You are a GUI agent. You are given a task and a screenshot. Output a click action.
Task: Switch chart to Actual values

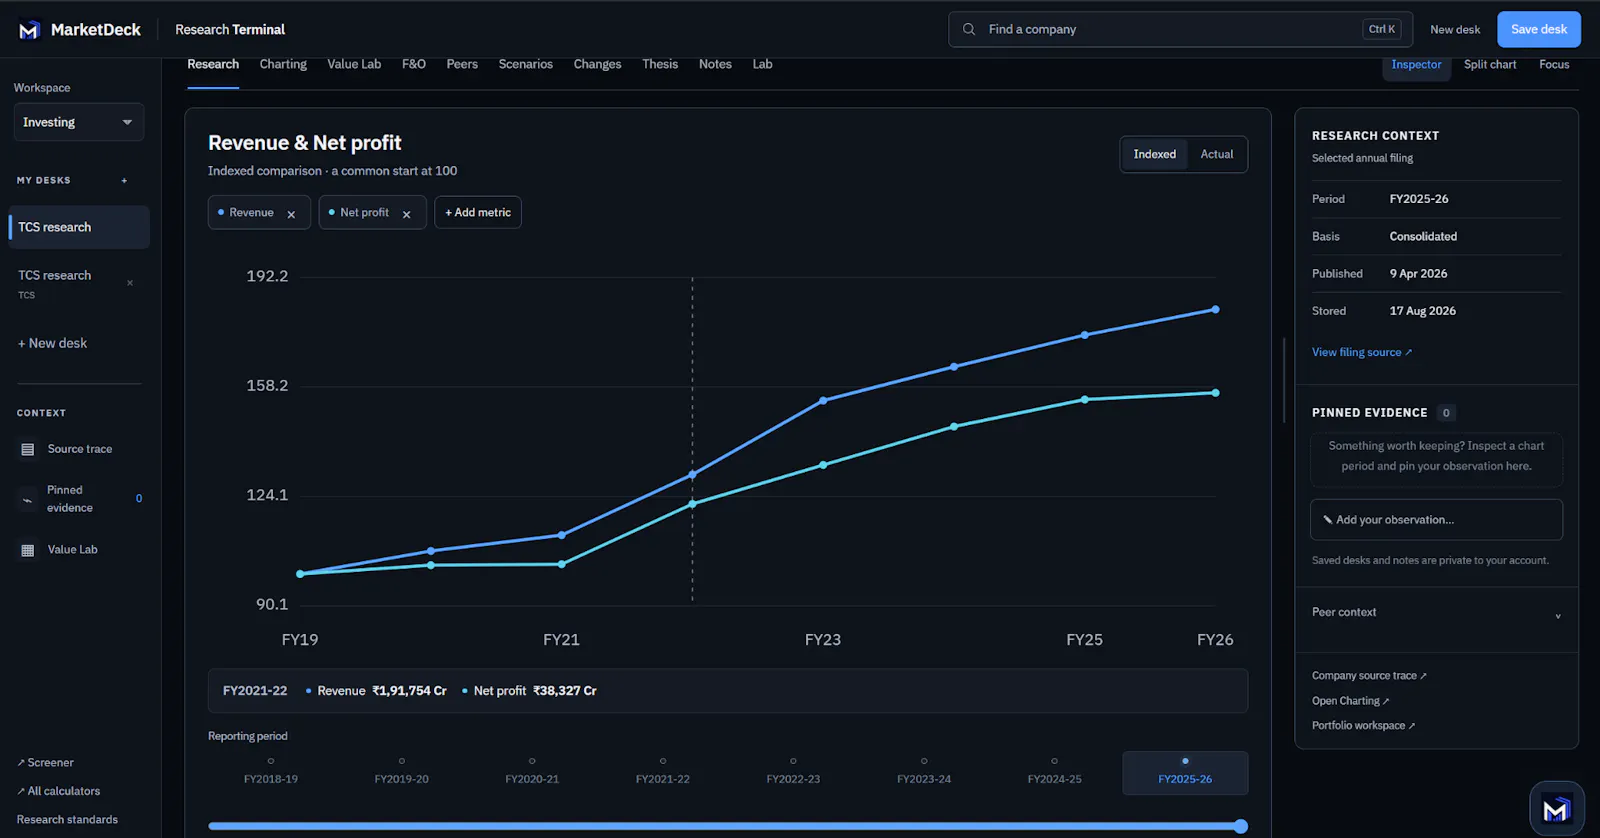click(x=1216, y=154)
